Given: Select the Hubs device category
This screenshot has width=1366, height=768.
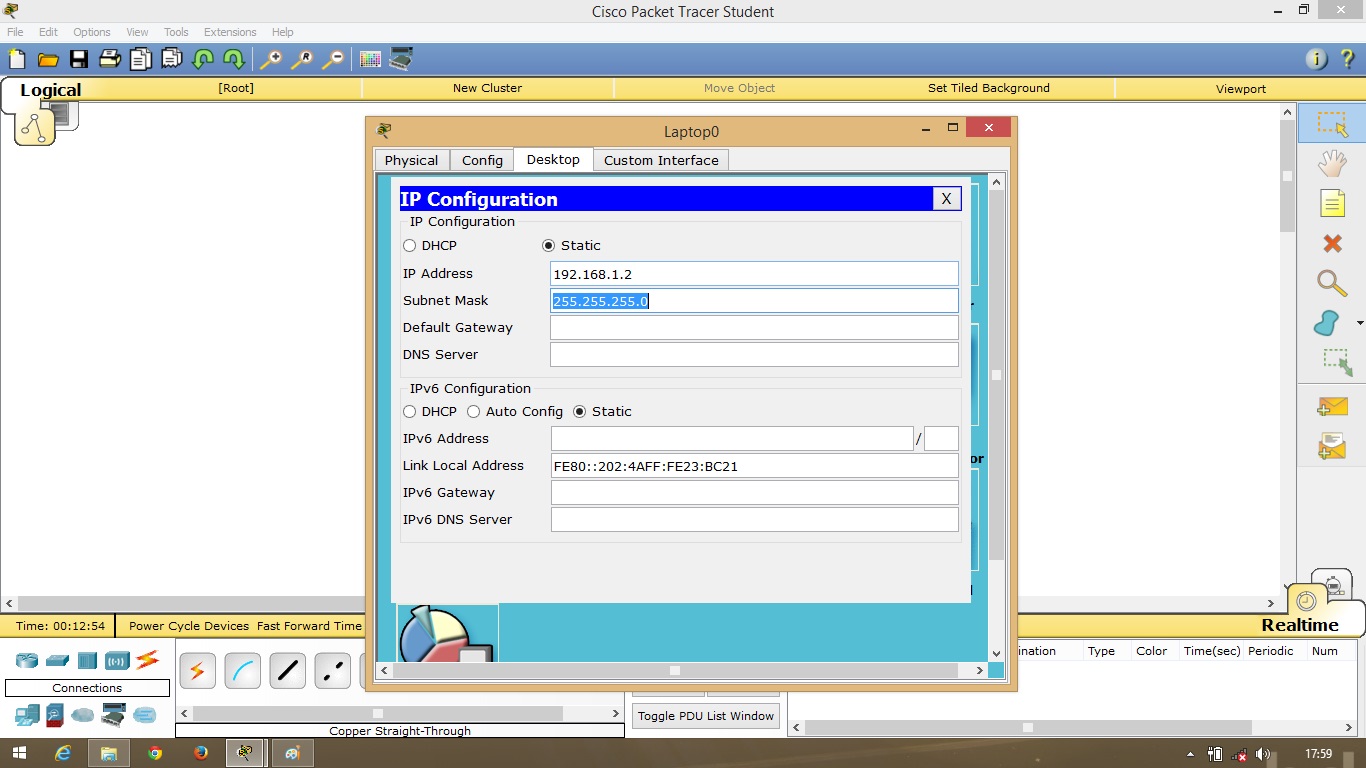Looking at the screenshot, I should click(x=87, y=660).
